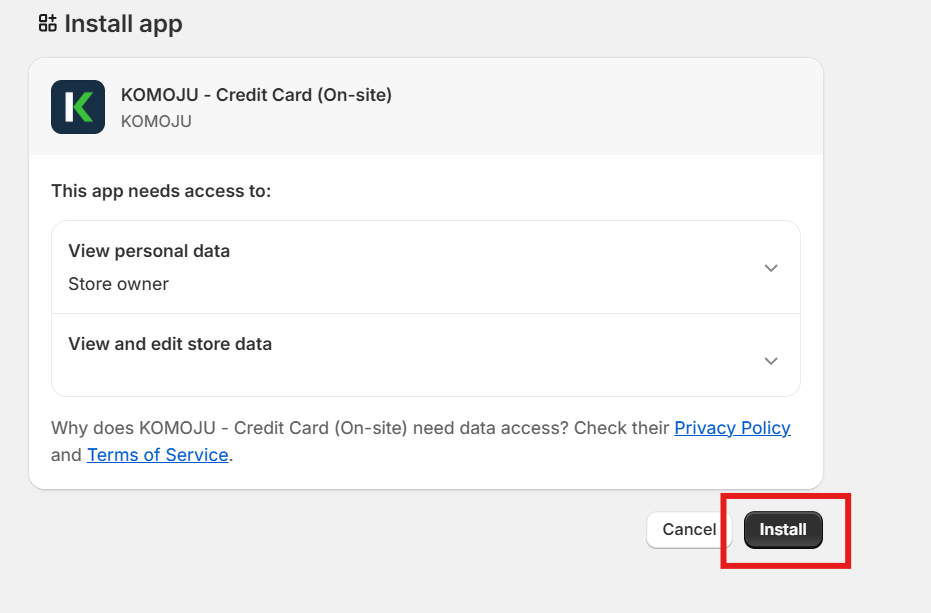Image resolution: width=931 pixels, height=613 pixels.
Task: Click the Install app header icon
Action: pyautogui.click(x=47, y=23)
